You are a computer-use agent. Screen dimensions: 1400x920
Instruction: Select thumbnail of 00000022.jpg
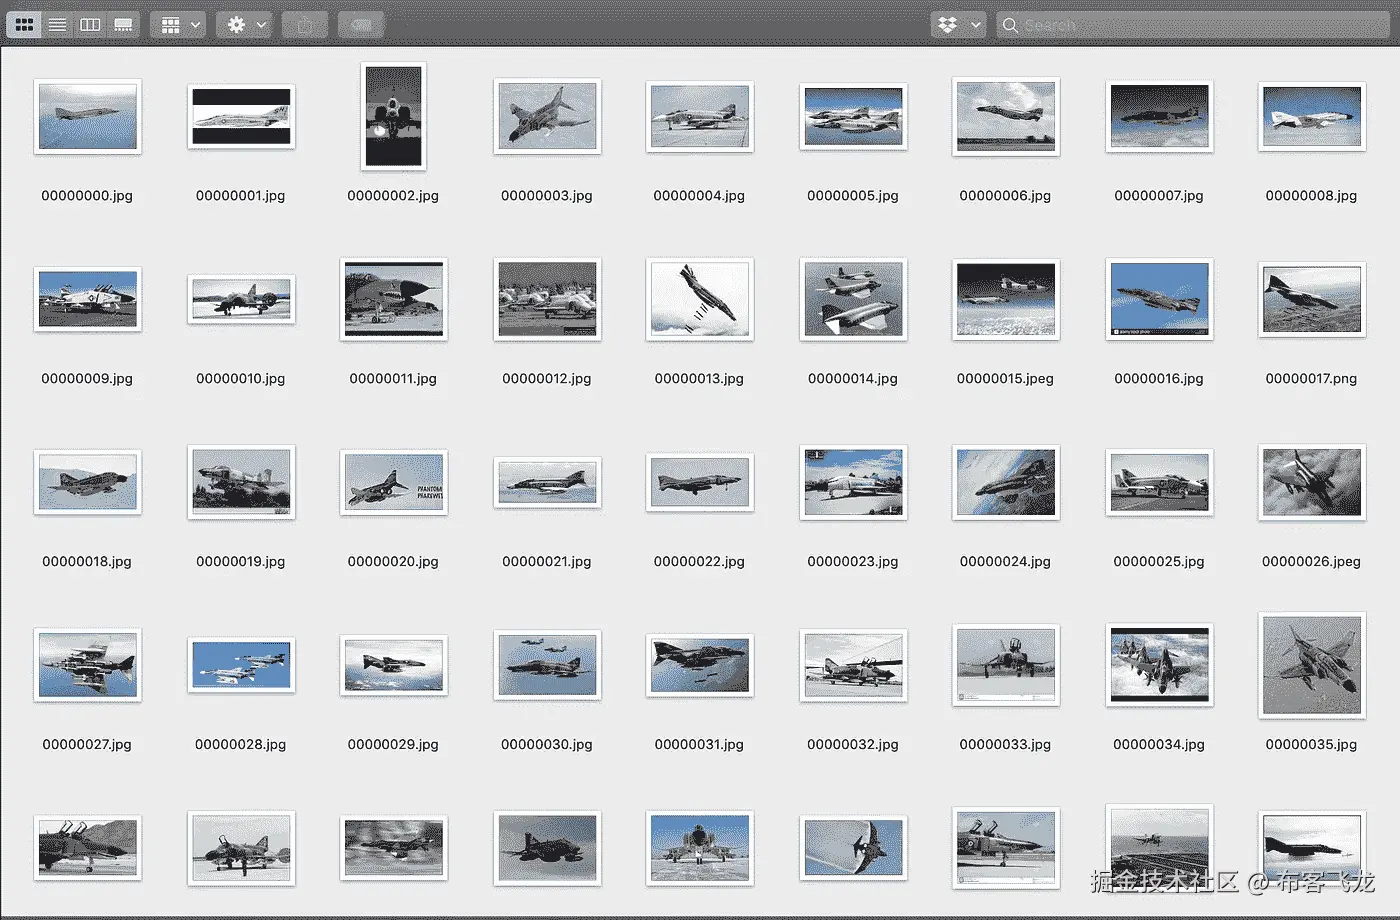(699, 482)
